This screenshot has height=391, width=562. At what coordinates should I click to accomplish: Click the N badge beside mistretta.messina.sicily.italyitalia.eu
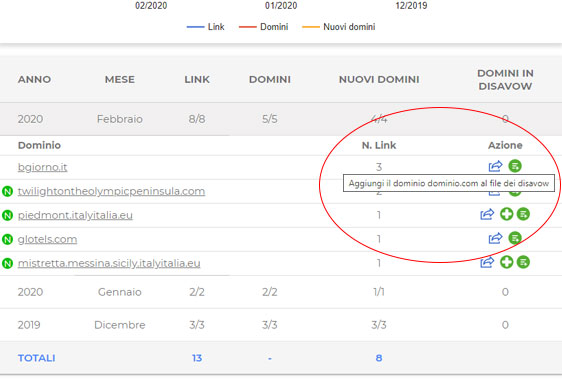tap(8, 263)
